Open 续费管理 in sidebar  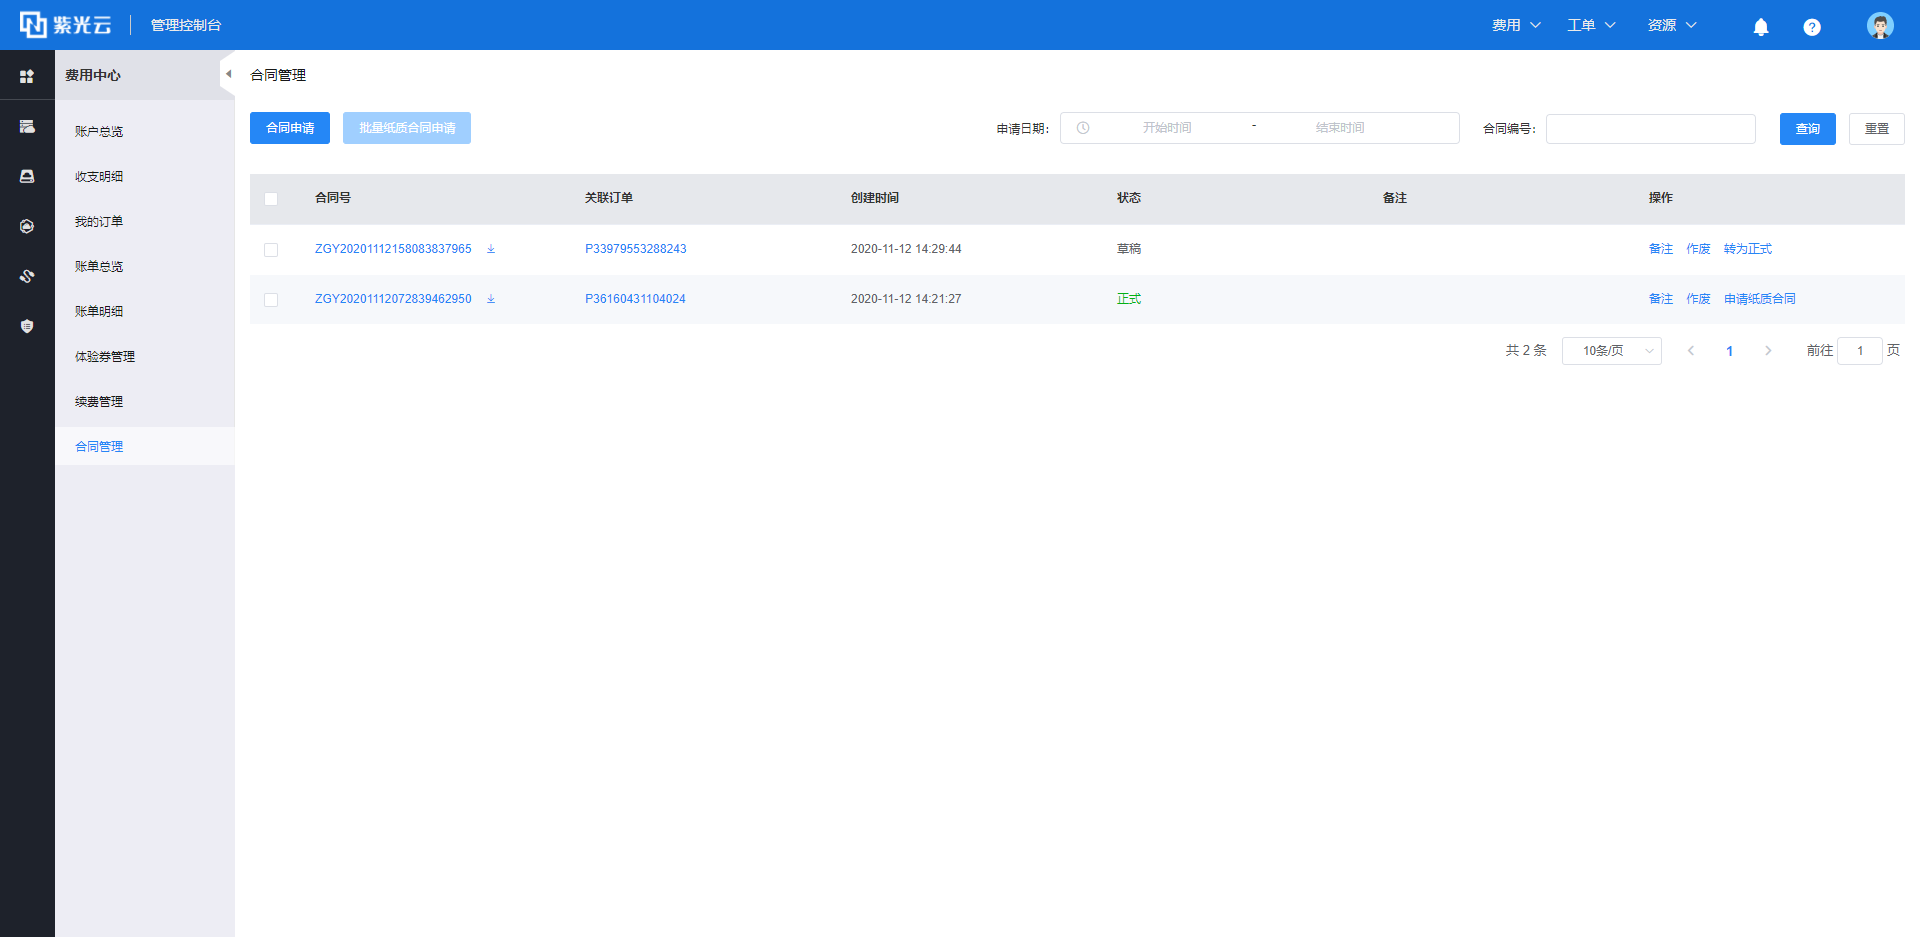click(x=99, y=402)
